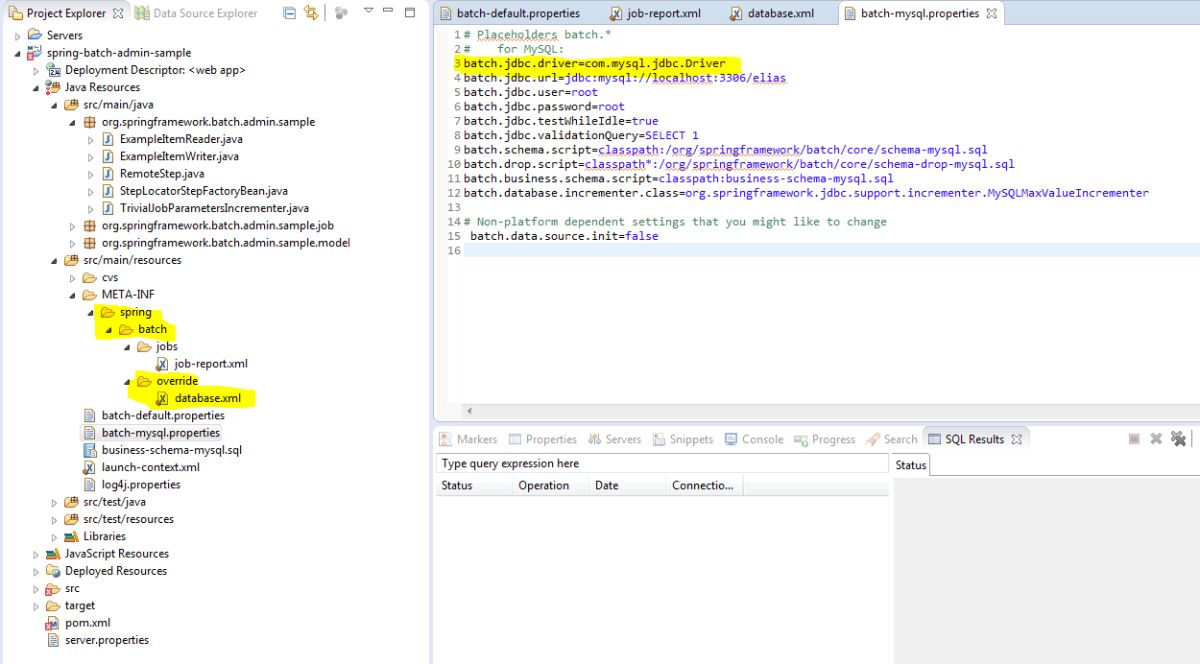The width and height of the screenshot is (1200, 664).
Task: Click Remove Result icon in SQL Results toolbar
Action: [1156, 439]
